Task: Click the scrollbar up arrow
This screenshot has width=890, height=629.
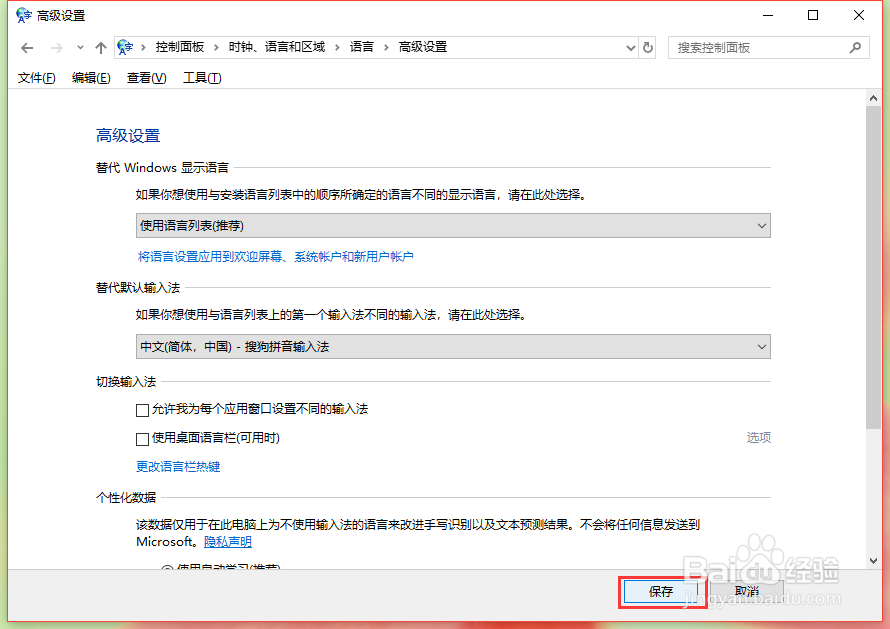Action: (874, 96)
